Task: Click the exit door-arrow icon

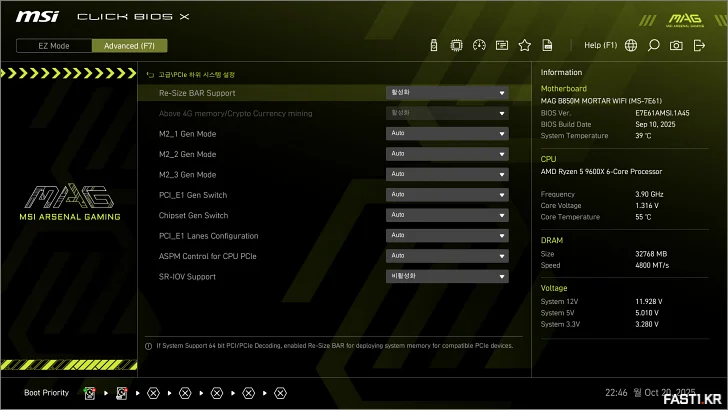Action: point(699,46)
